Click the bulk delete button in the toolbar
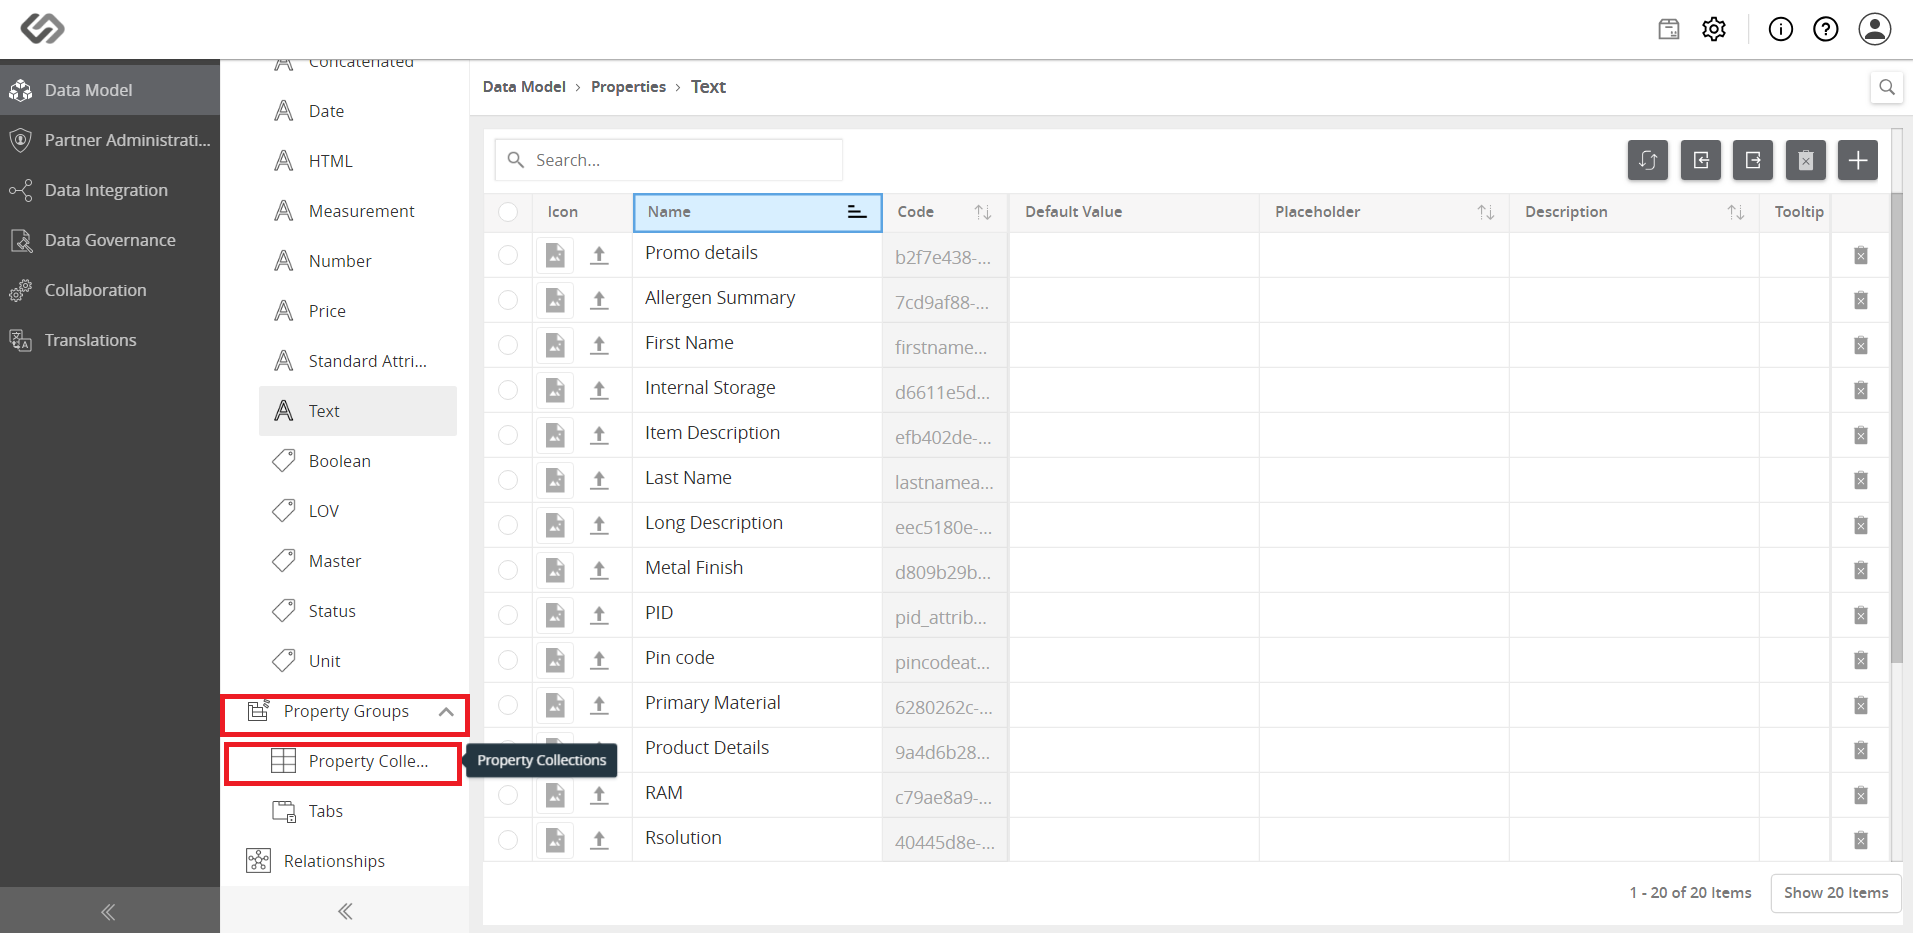This screenshot has width=1913, height=933. [x=1806, y=160]
